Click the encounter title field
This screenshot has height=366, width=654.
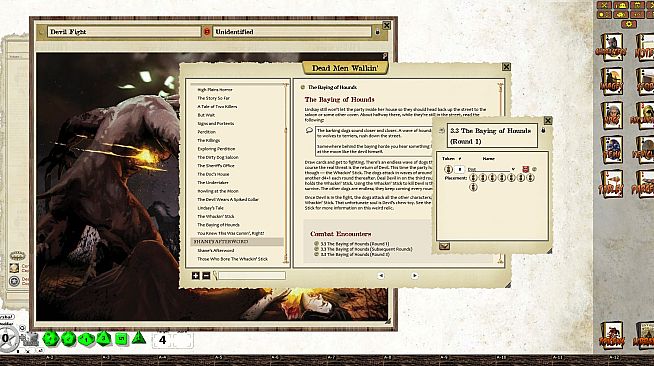[x=492, y=135]
